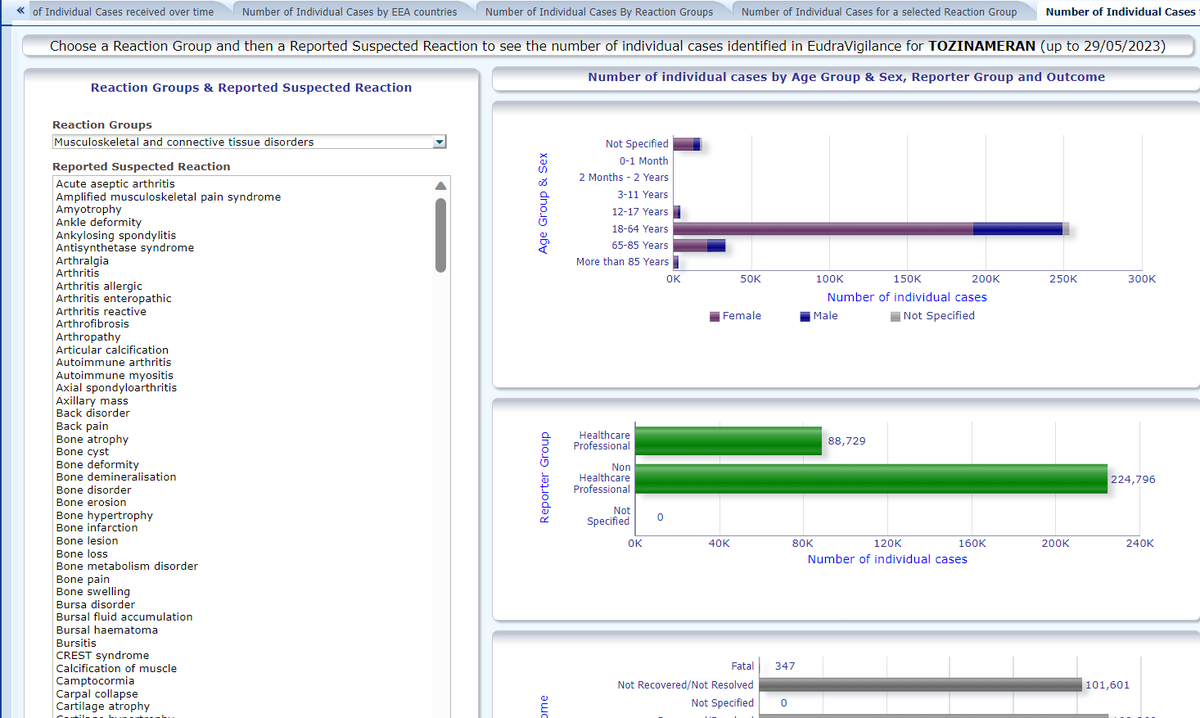Open Number of Individual Cases By Reaction Groups tab
Screen dimensions: 1200x718
click(x=598, y=12)
